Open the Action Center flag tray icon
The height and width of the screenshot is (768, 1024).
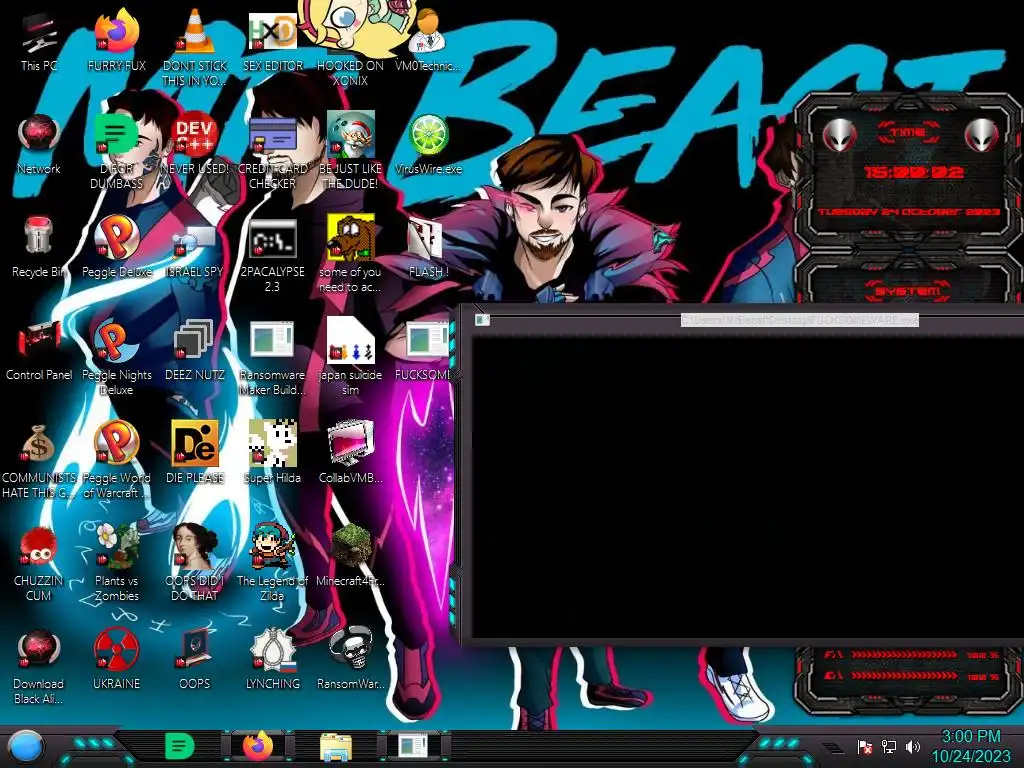click(865, 747)
